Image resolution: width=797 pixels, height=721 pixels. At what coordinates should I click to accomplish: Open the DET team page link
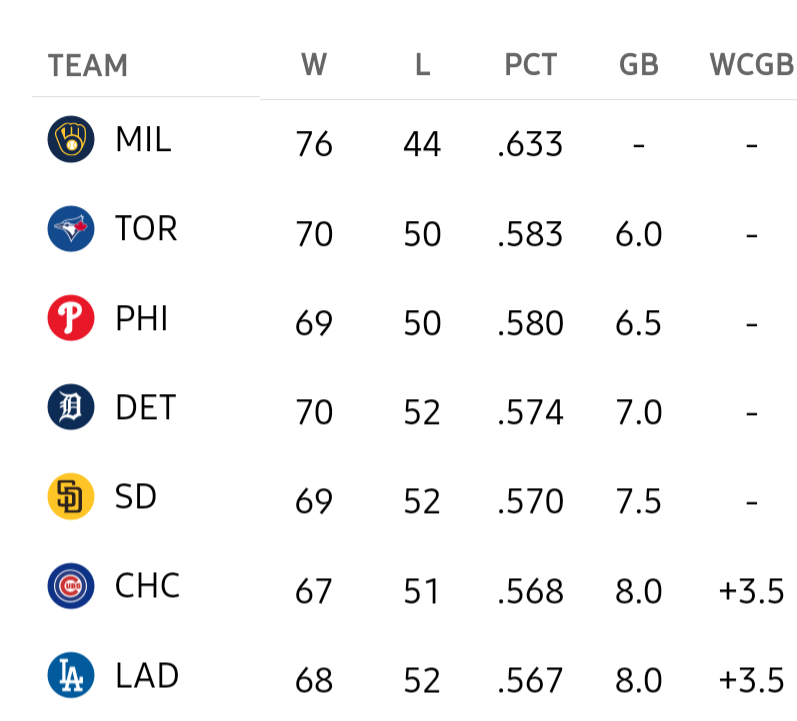click(146, 407)
